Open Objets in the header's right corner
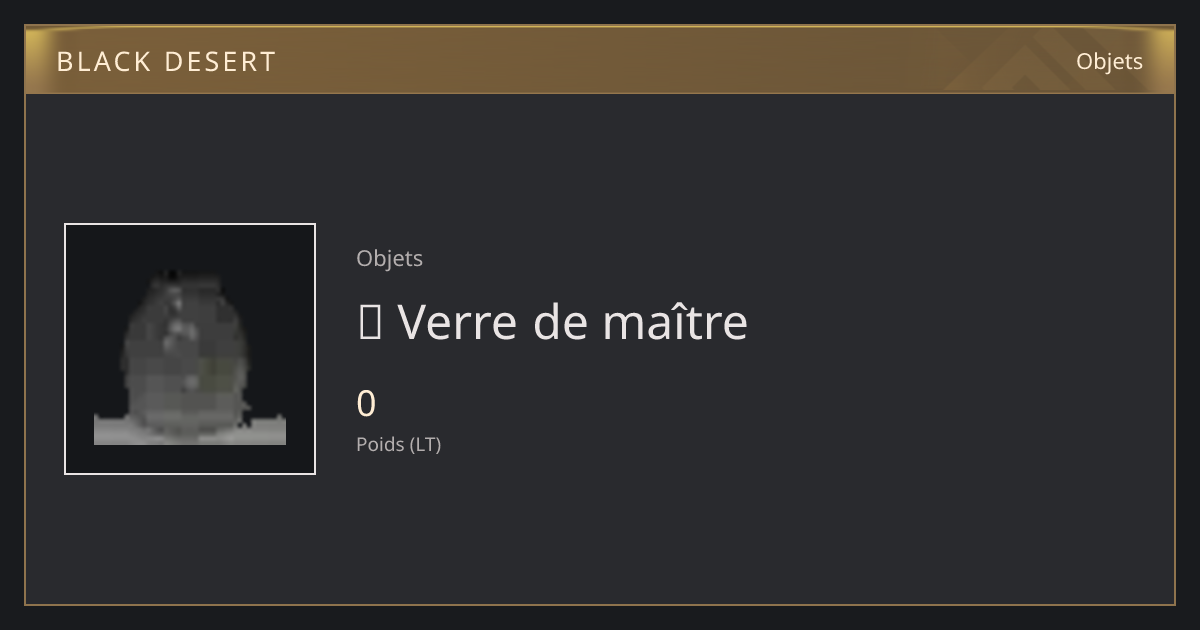 pos(1109,61)
